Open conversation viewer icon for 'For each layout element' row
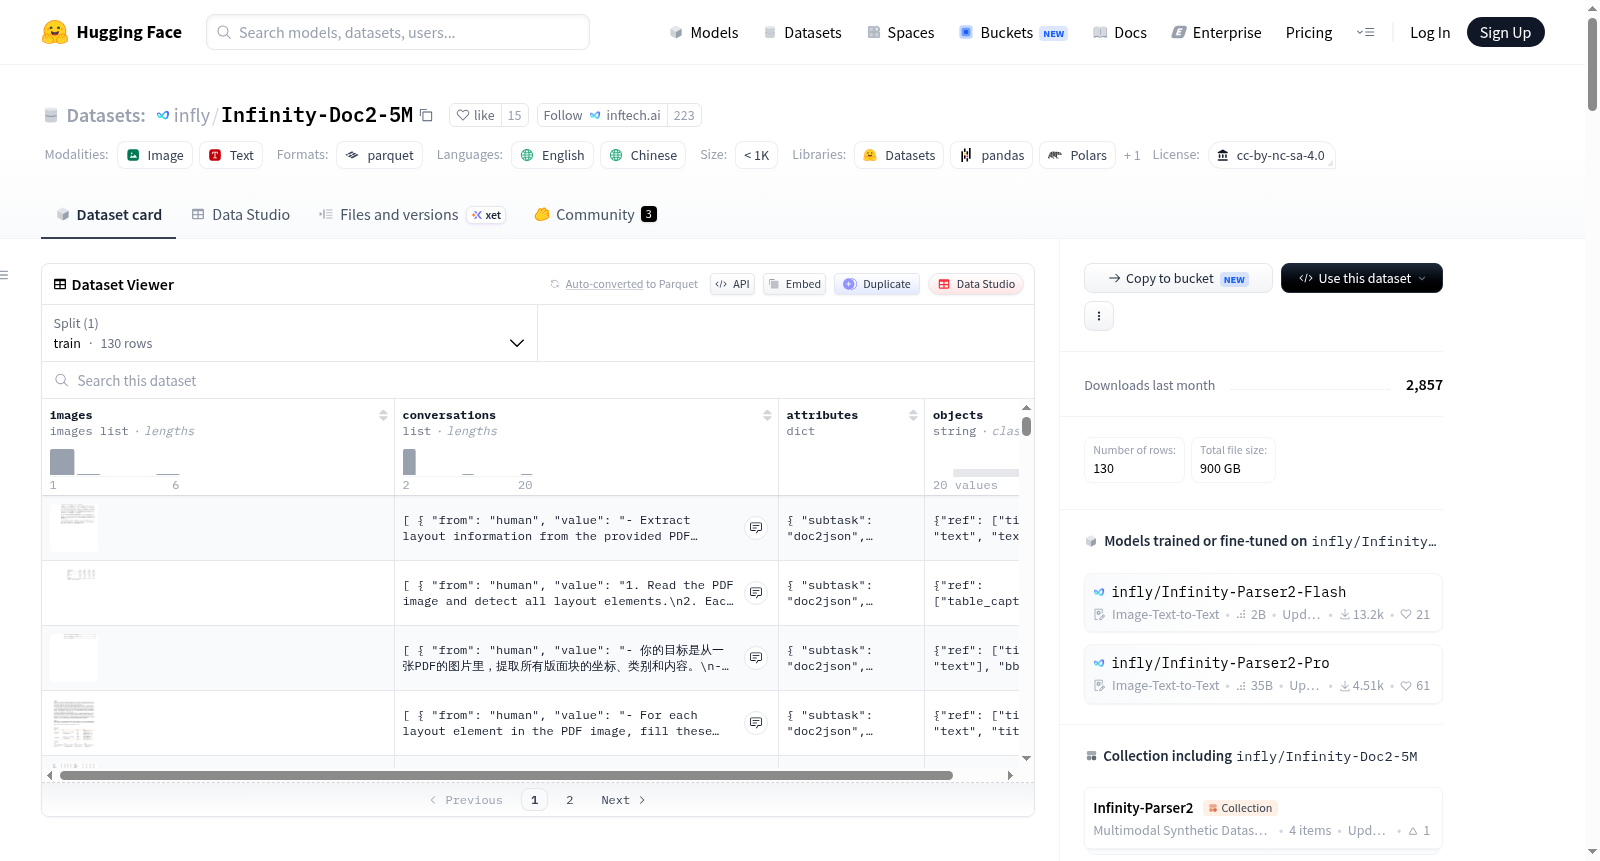The width and height of the screenshot is (1600, 861). (756, 722)
